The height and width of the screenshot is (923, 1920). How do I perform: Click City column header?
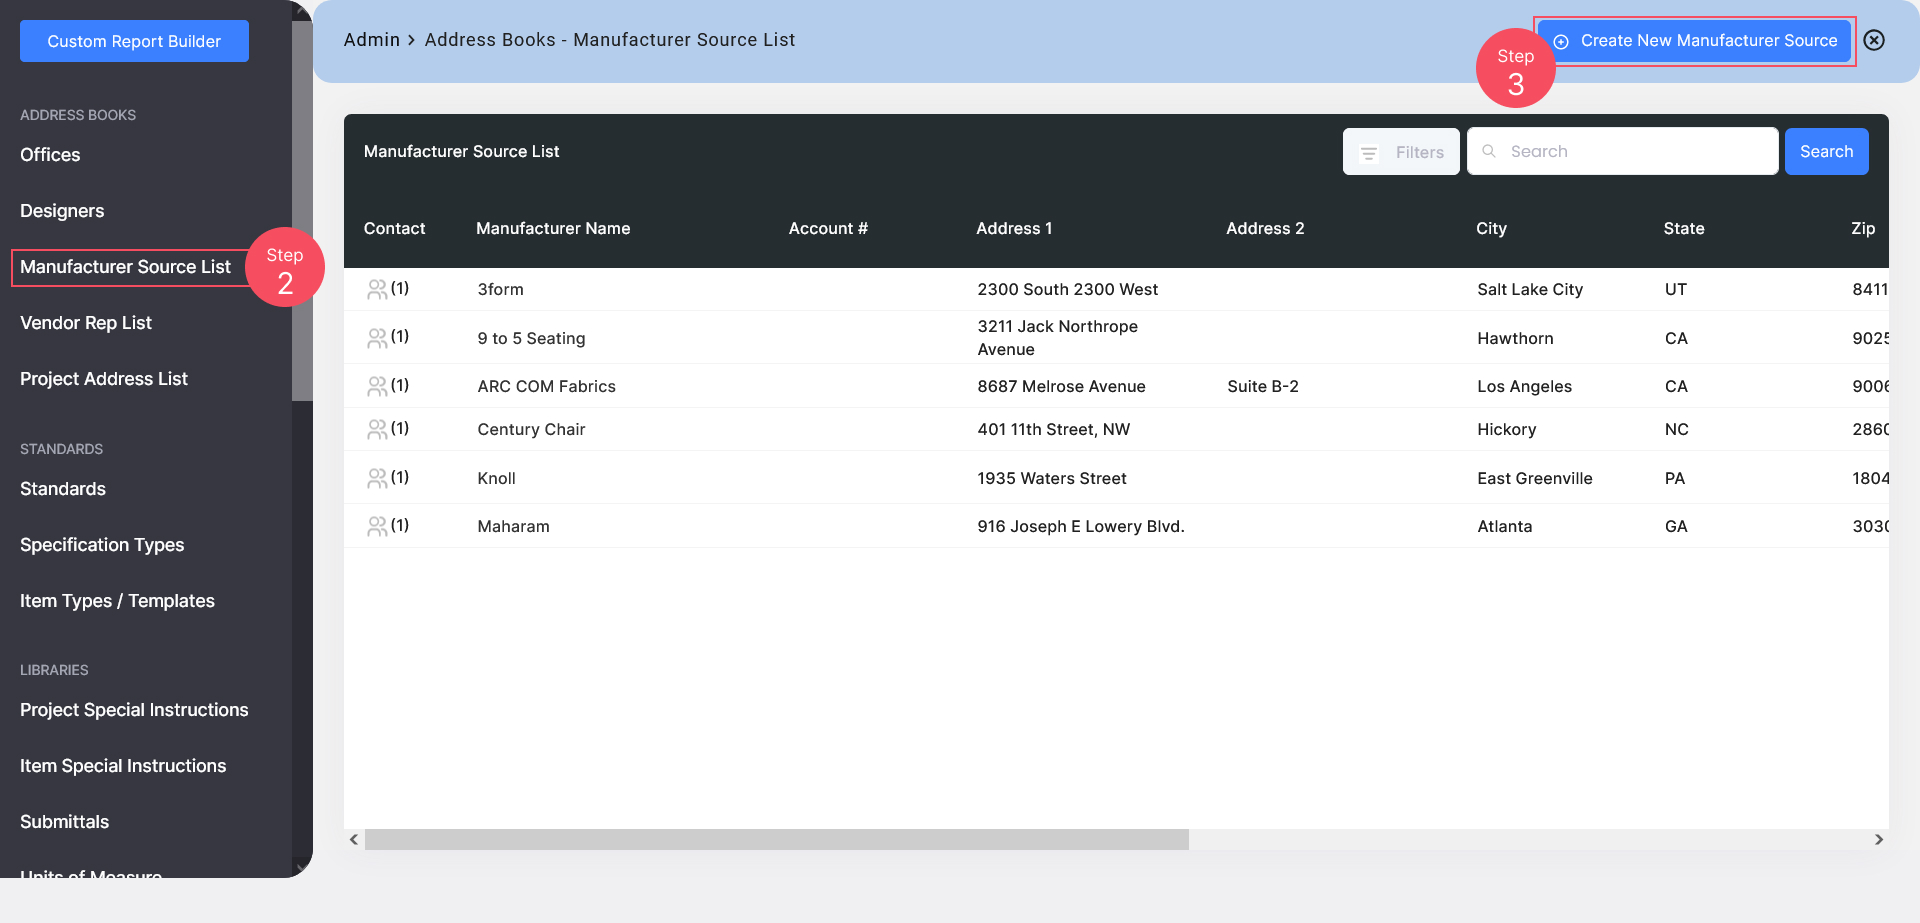[x=1491, y=228]
